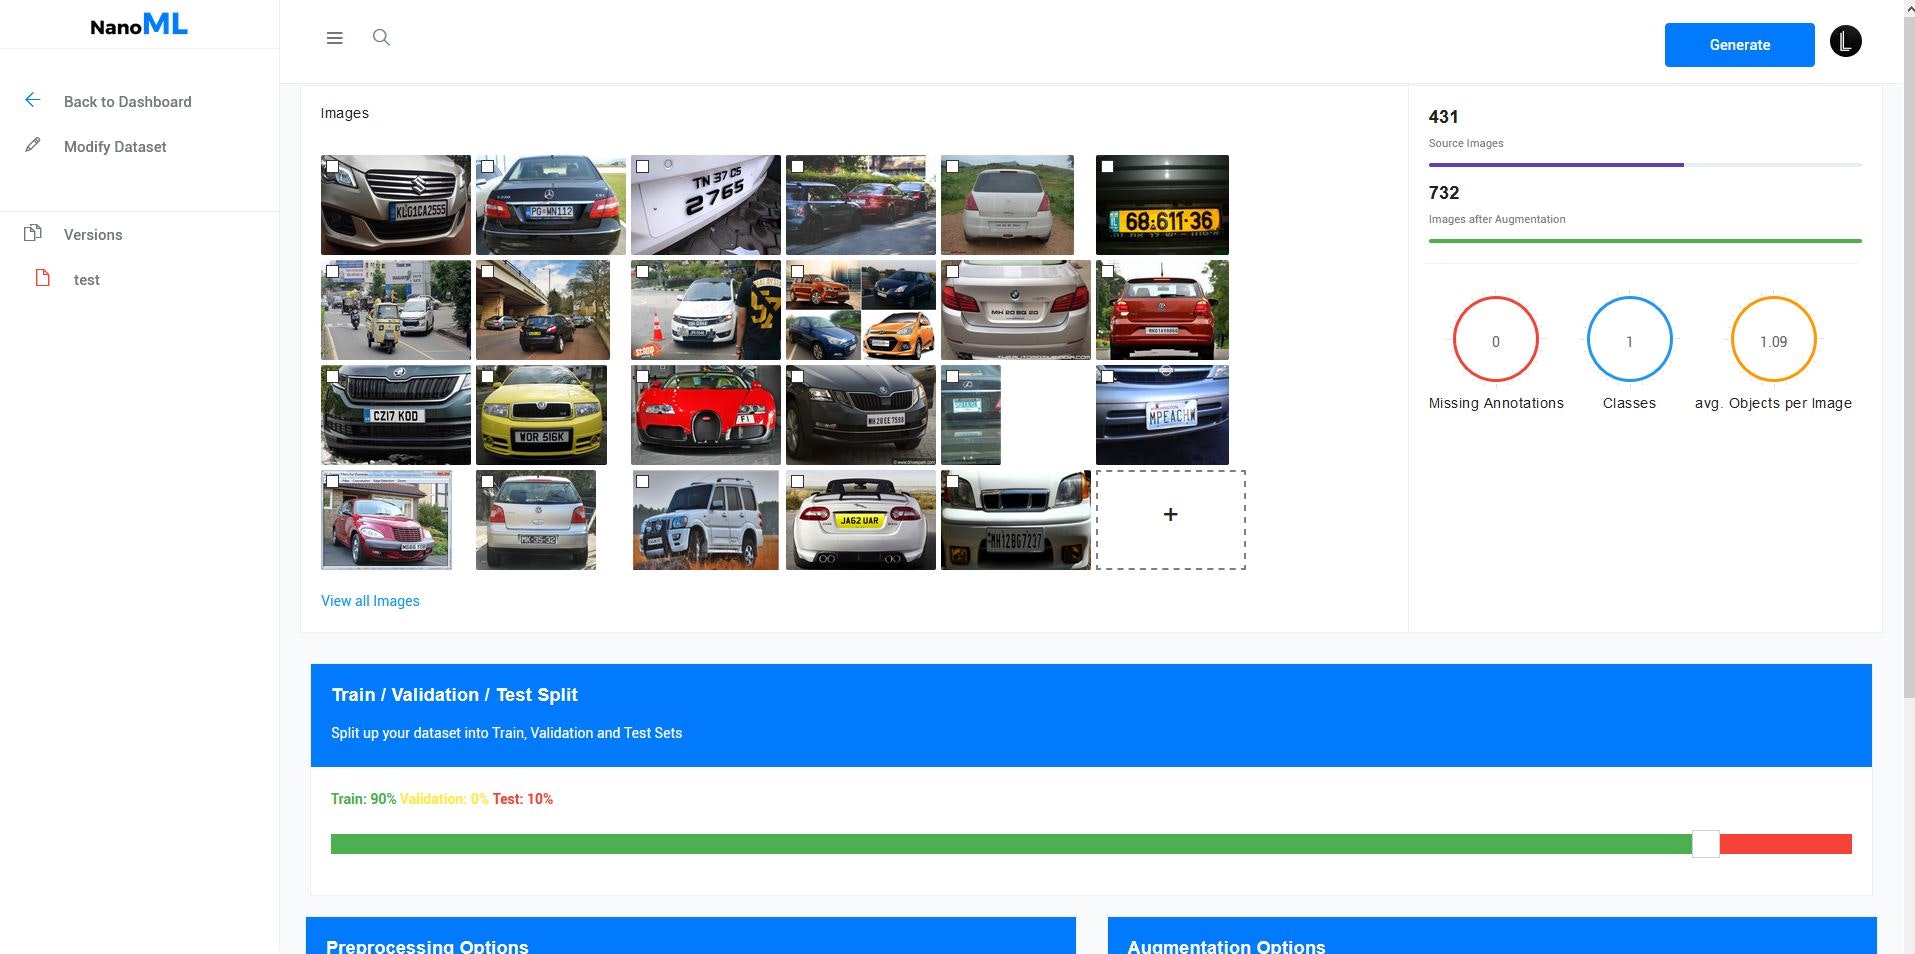Open the test version entry
Screen dimensions: 1915x954
[x=87, y=280]
